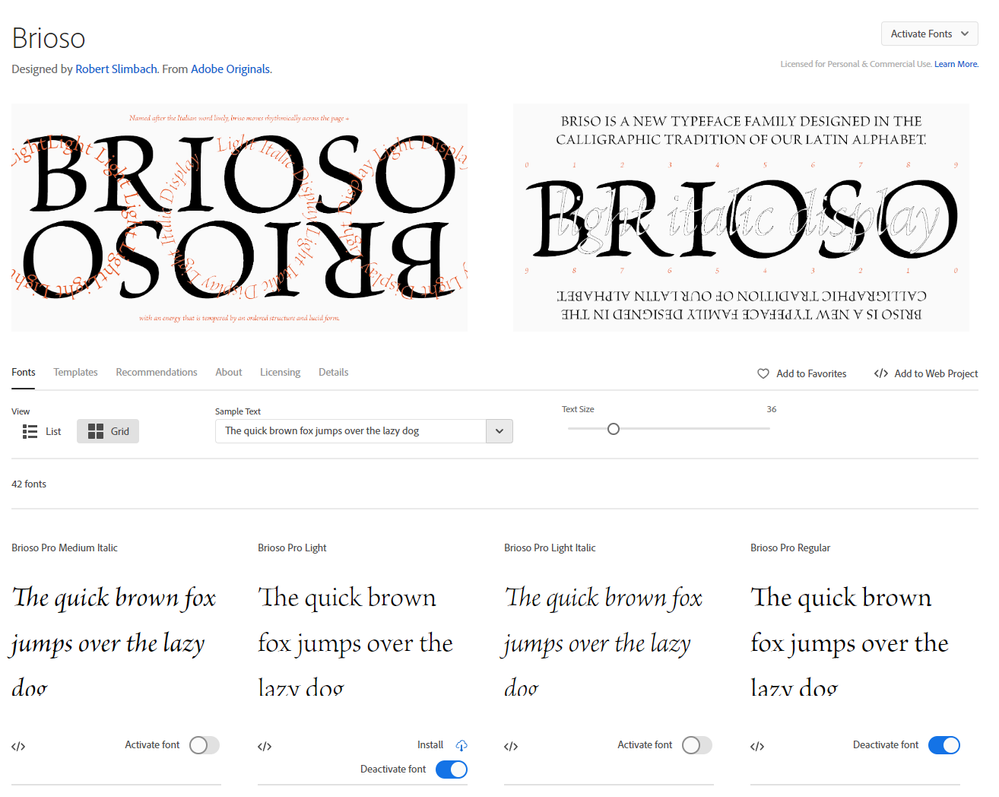Open the Activate Fonts dropdown
Screen dimensions: 999x797
pos(929,34)
